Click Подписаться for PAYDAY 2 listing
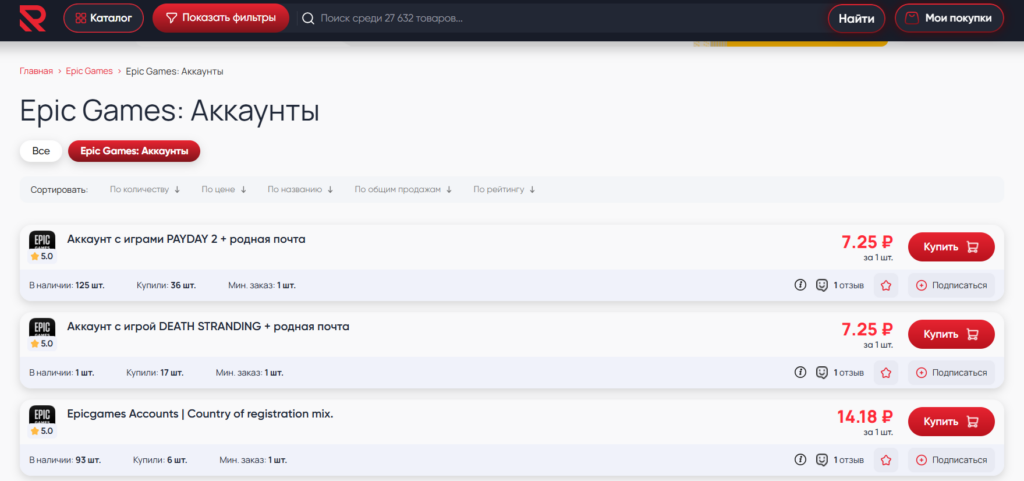The width and height of the screenshot is (1024, 481). click(952, 285)
